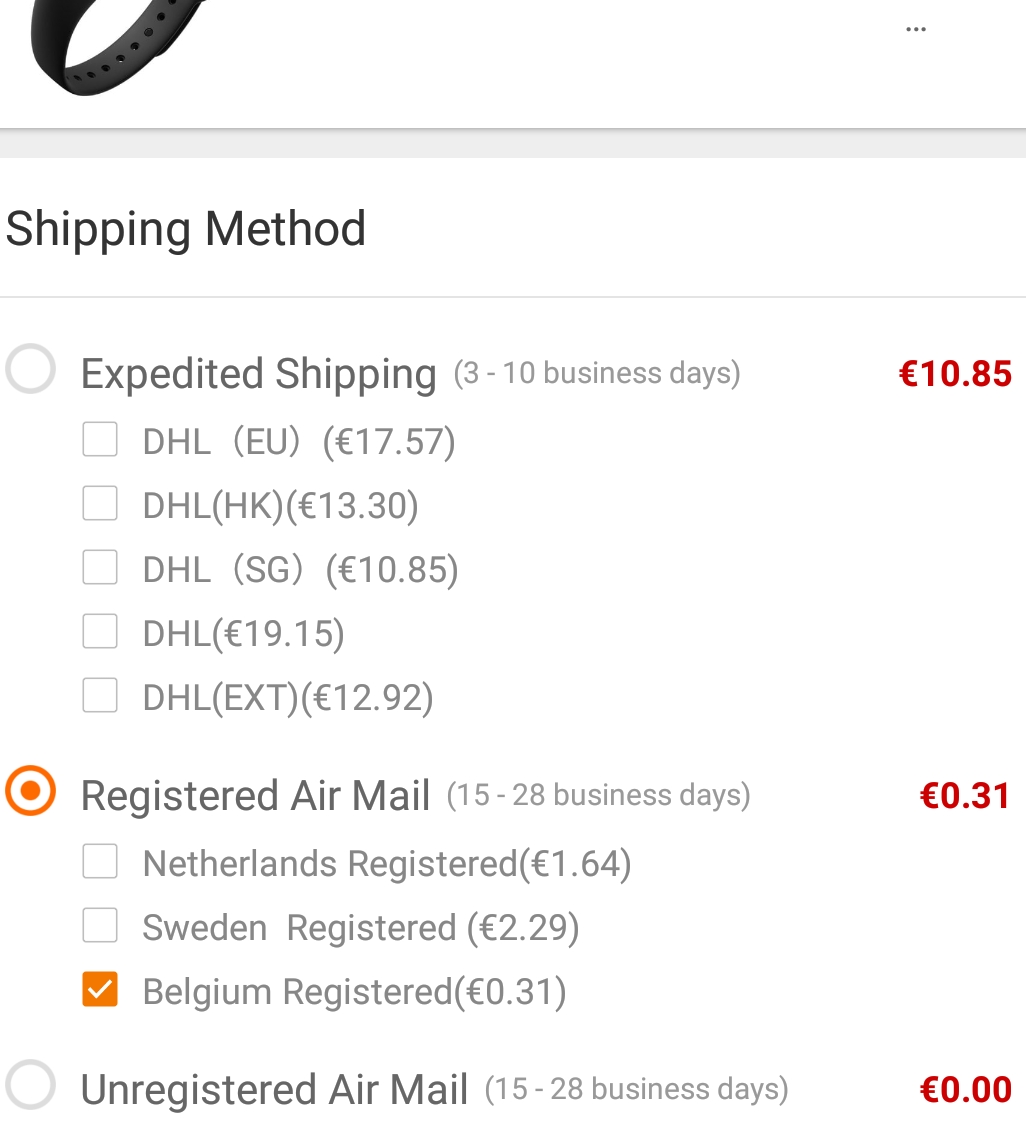Image resolution: width=1026 pixels, height=1141 pixels.
Task: Select Expedited Shipping radio button
Action: (x=31, y=369)
